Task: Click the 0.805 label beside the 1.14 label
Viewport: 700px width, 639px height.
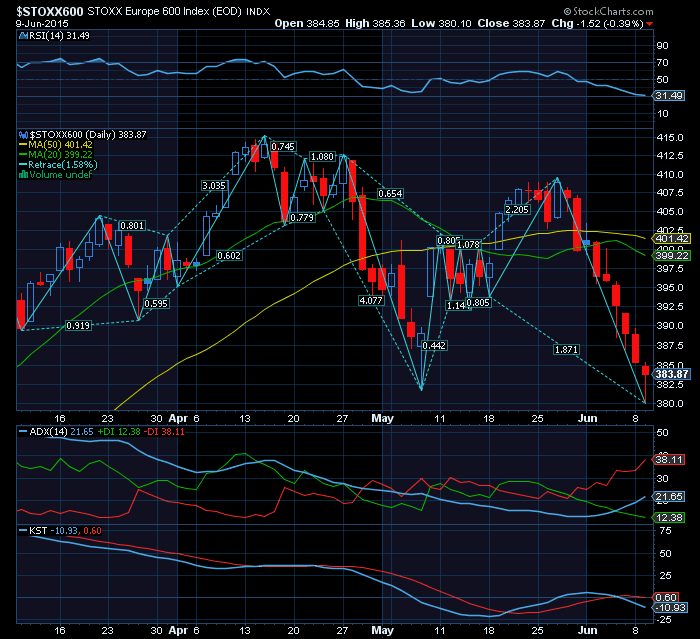Action: [479, 302]
